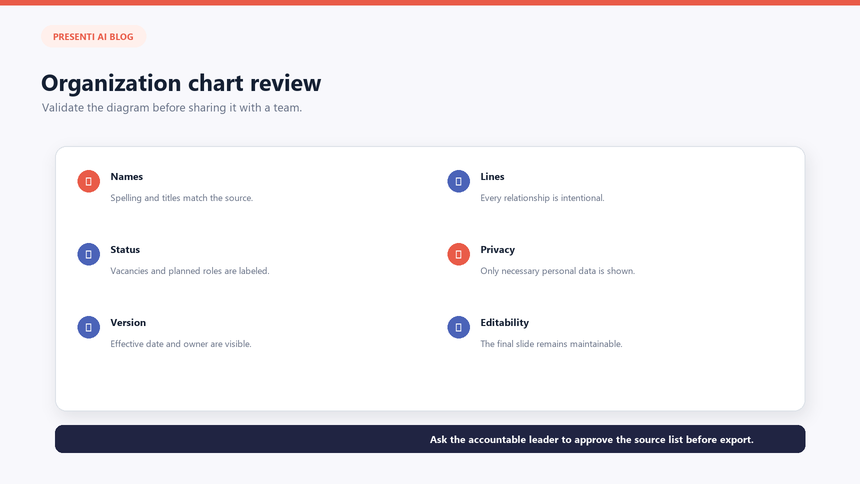The width and height of the screenshot is (860, 484).
Task: Click 'Only necessary personal data is shown' text
Action: pos(558,271)
